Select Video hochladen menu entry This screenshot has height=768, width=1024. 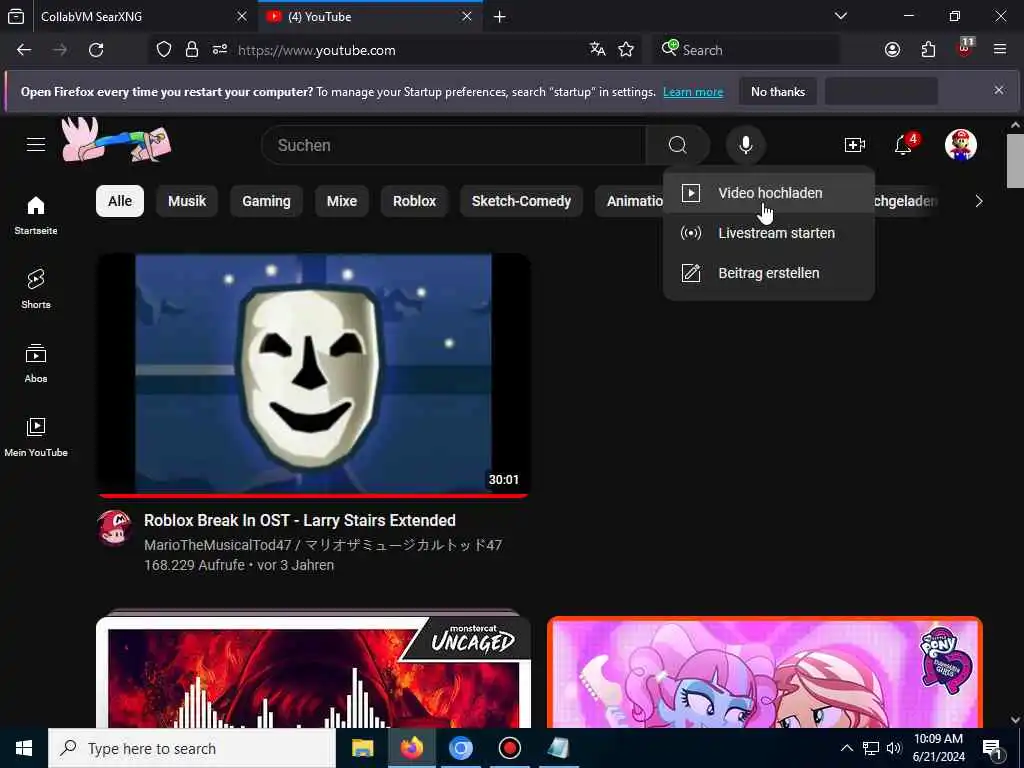769,193
